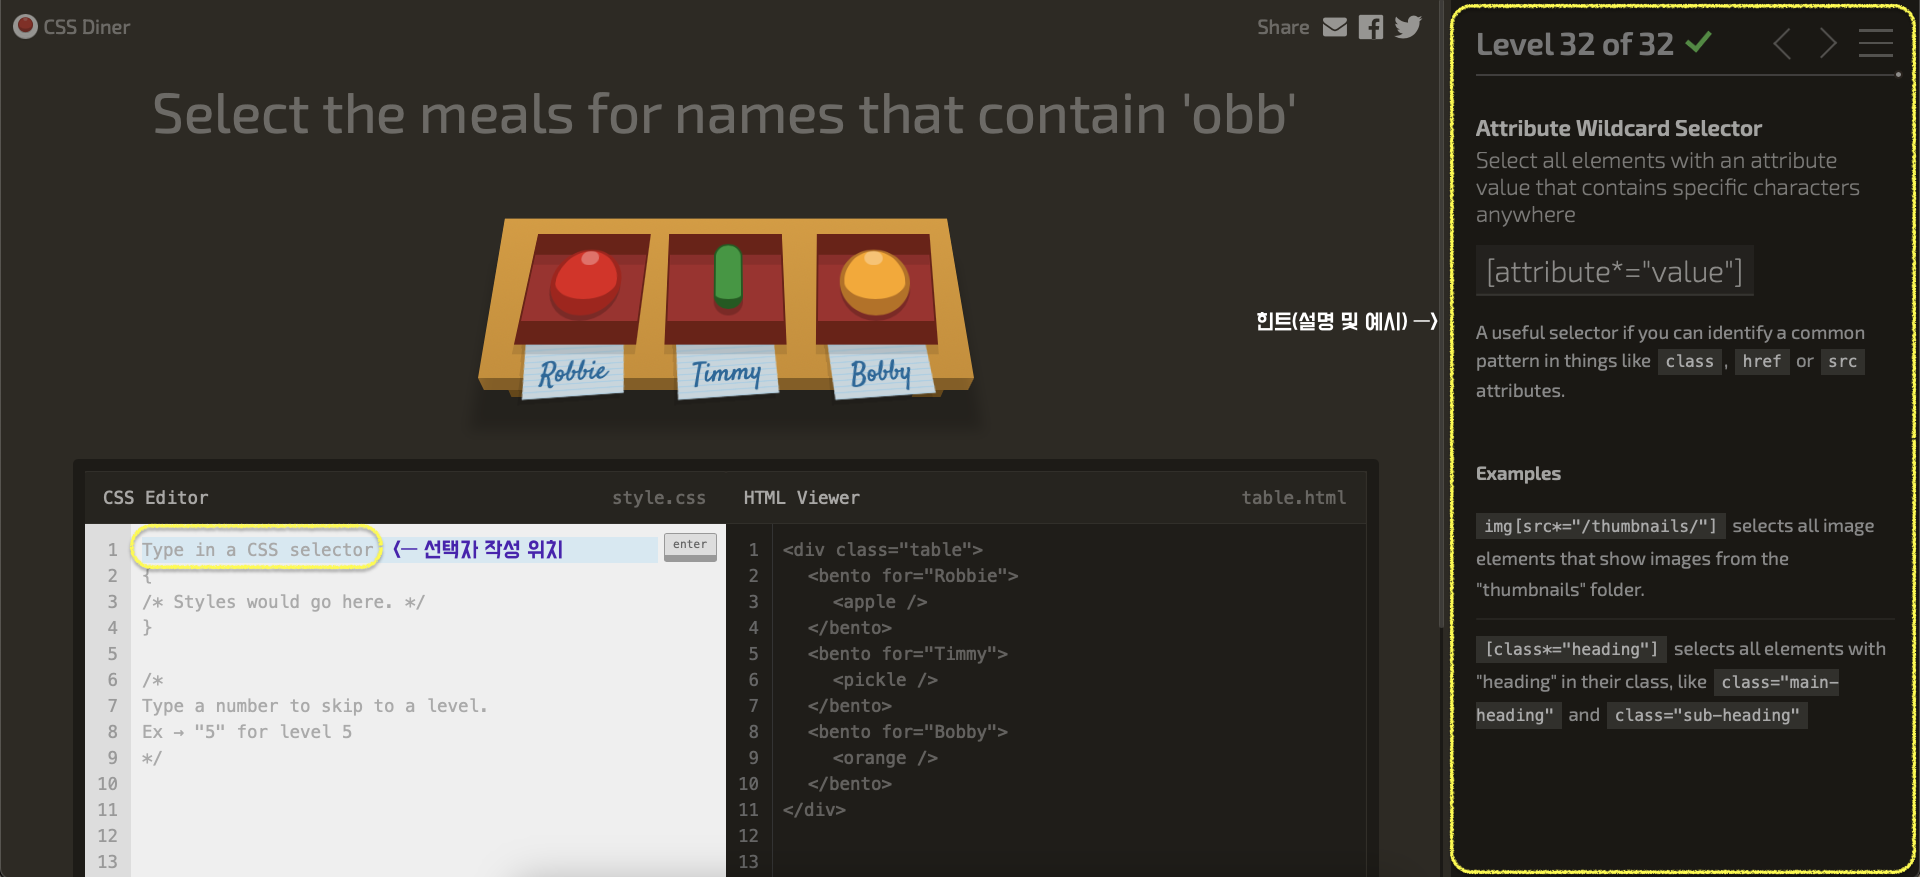Click the 'Attribute Wildcard Selector' title
This screenshot has width=1920, height=877.
point(1618,128)
